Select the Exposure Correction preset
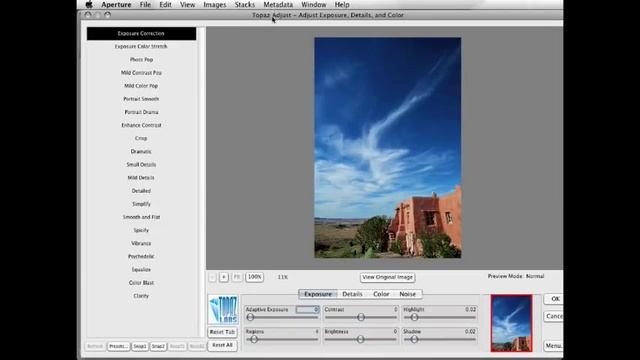Image resolution: width=640 pixels, height=360 pixels. (x=141, y=33)
